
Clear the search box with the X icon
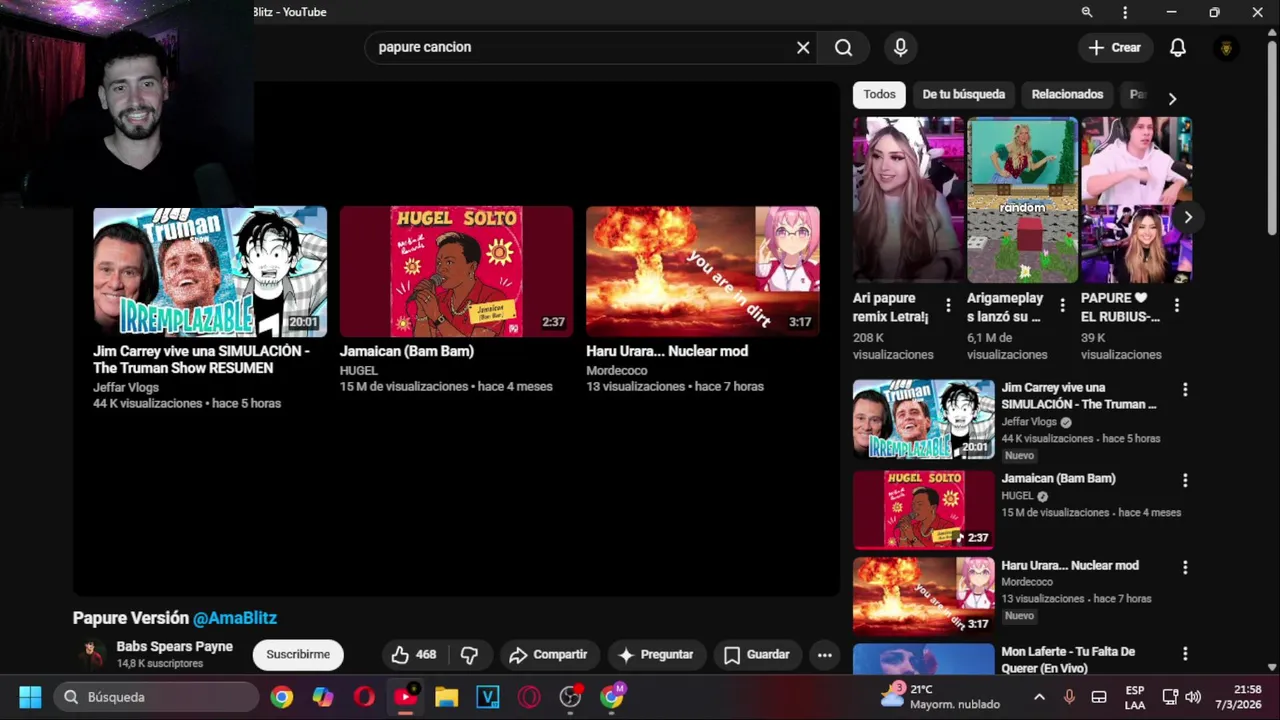tap(803, 47)
